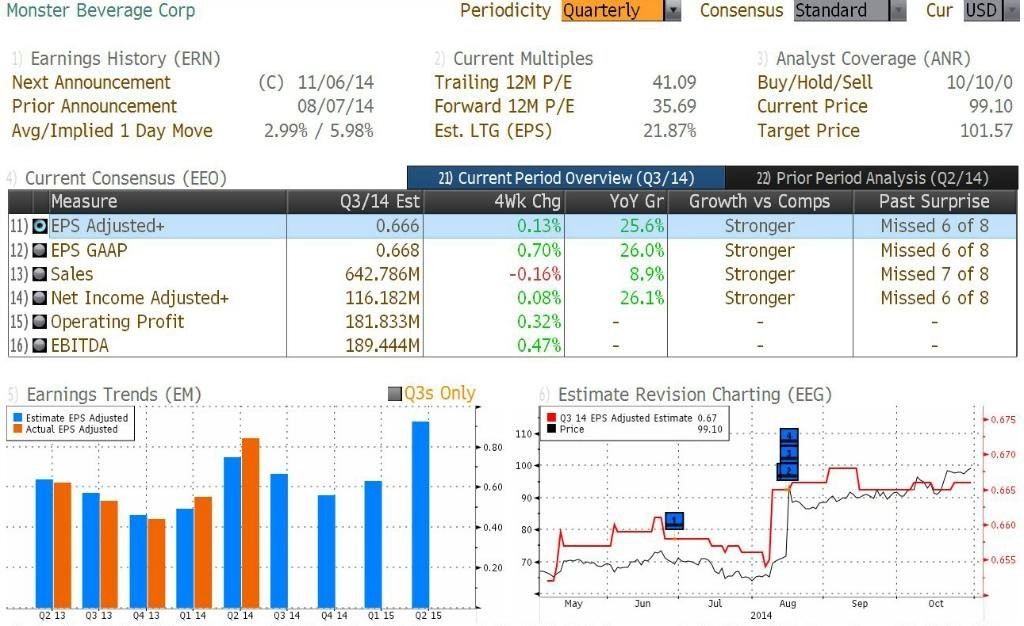Switch to Current Period Overview (Q3/14) tab
1024x626 pixels.
[x=566, y=178]
